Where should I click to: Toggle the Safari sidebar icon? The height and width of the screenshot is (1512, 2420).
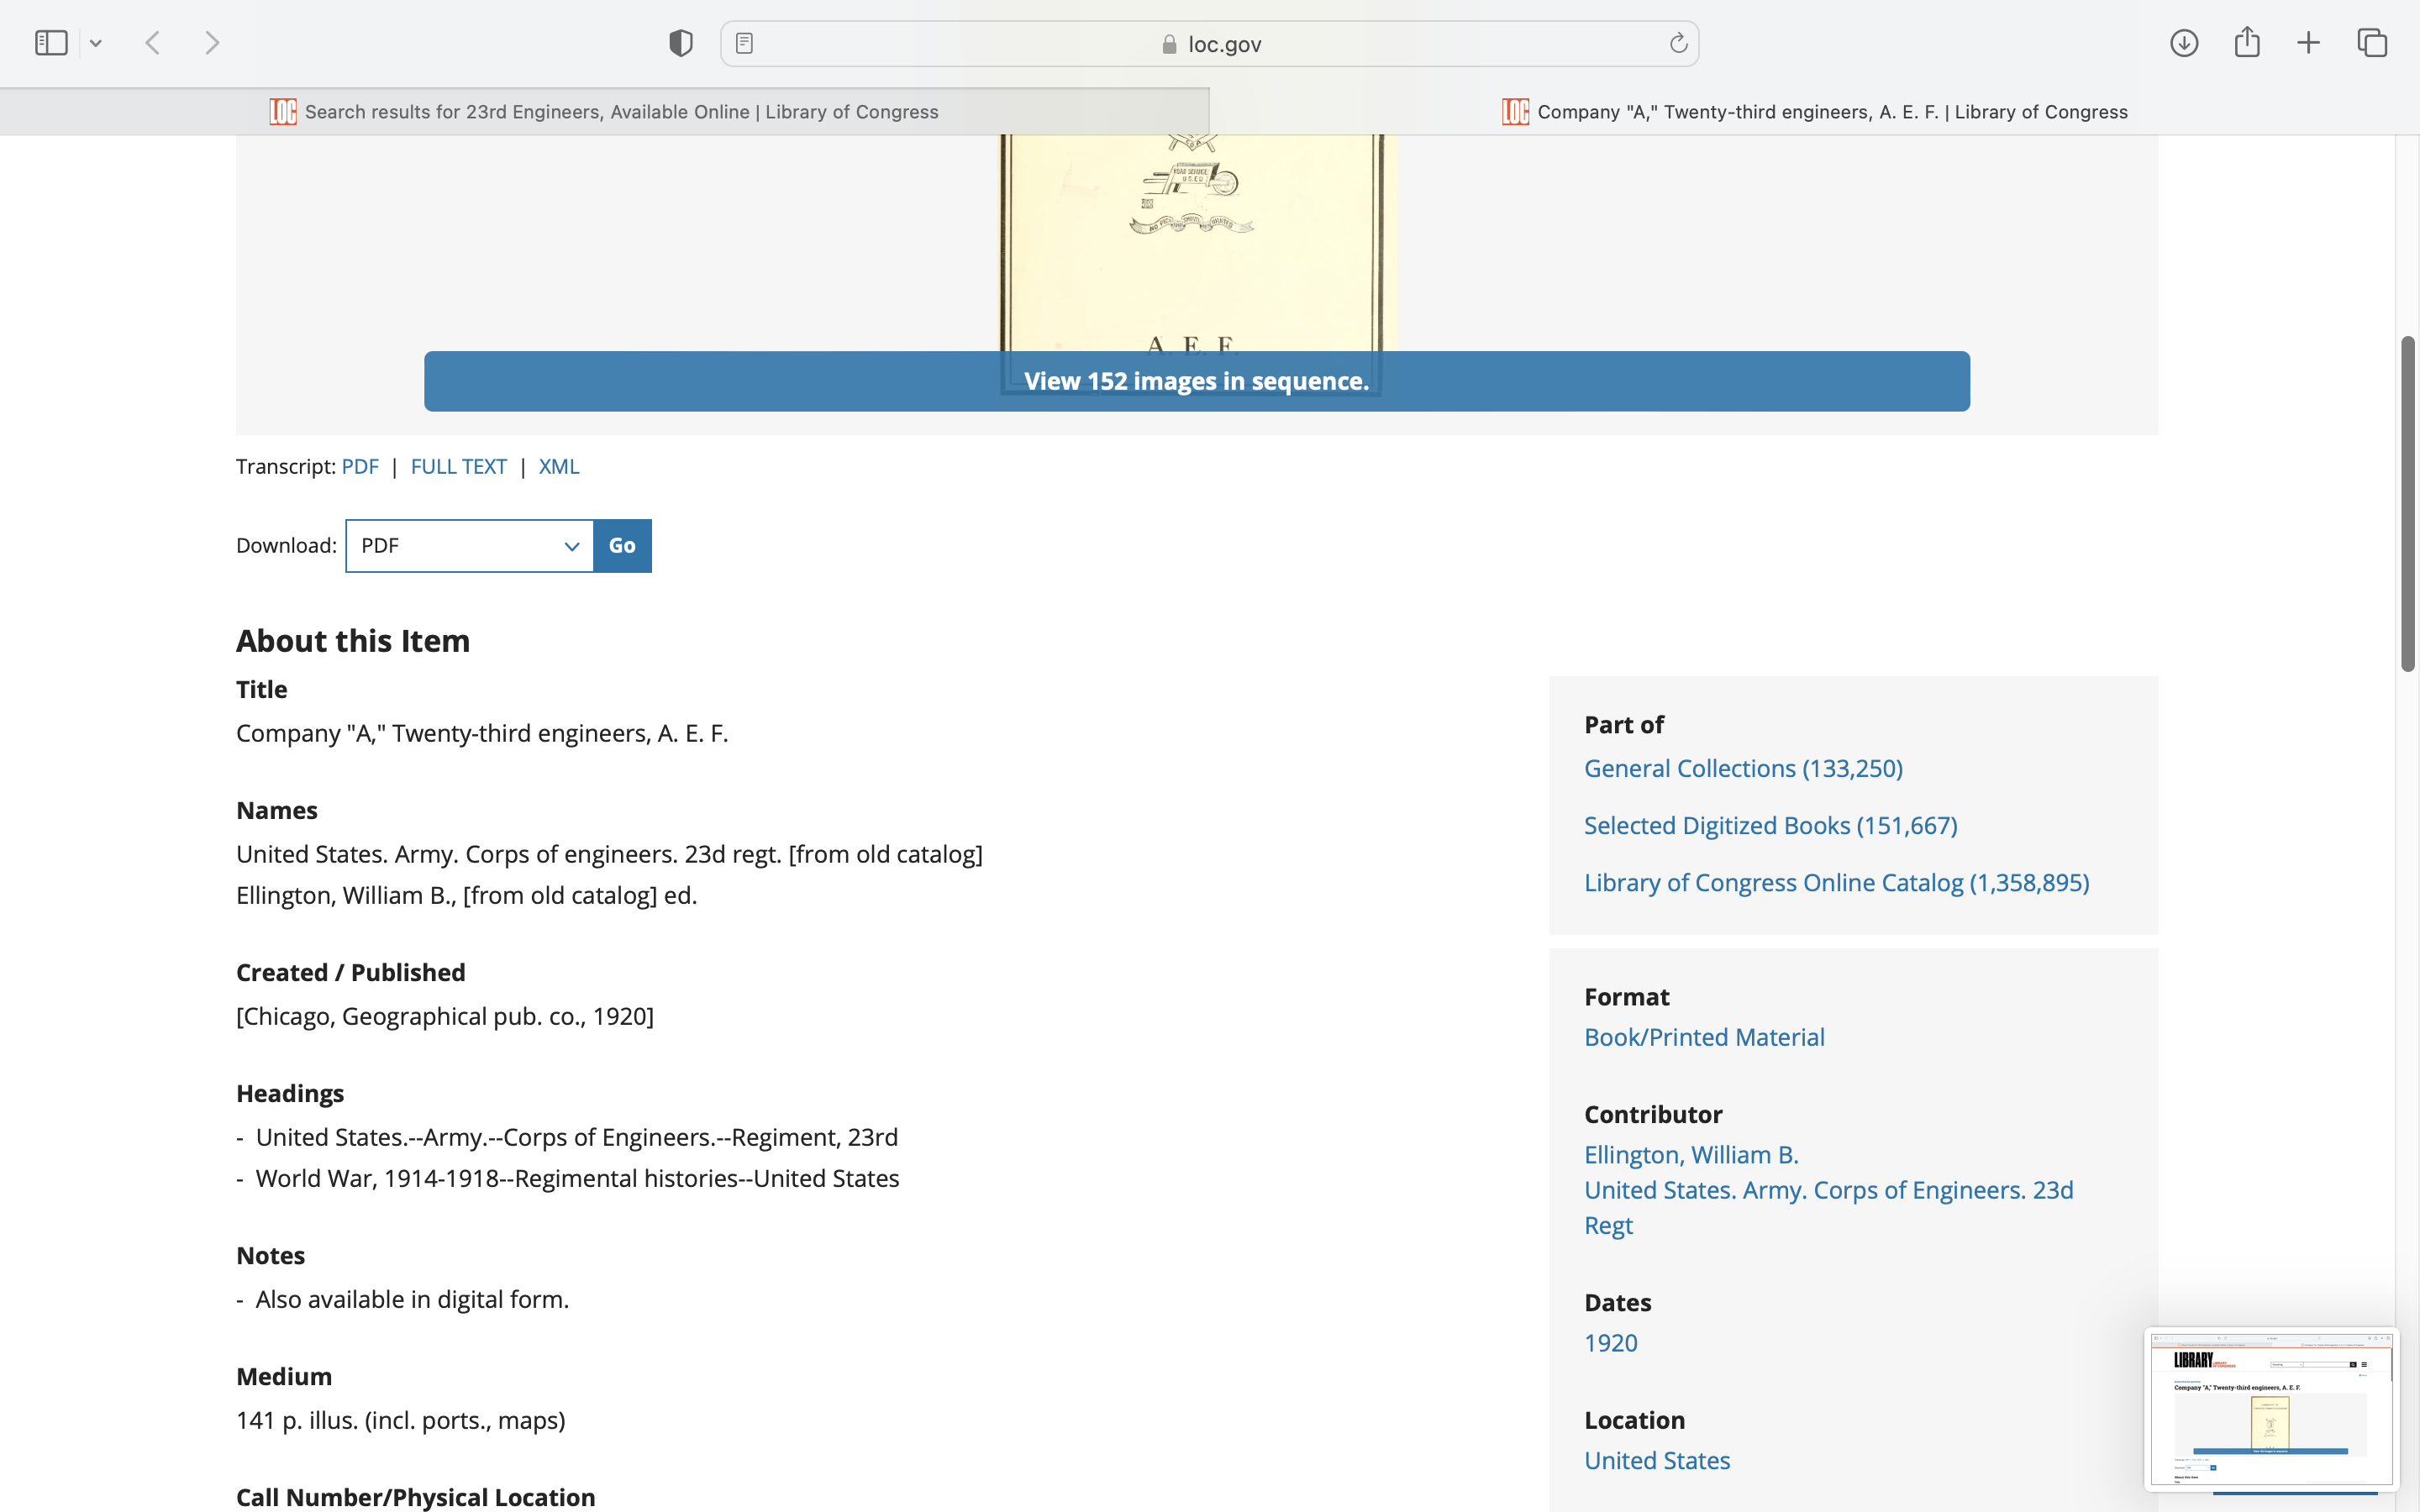(x=51, y=43)
